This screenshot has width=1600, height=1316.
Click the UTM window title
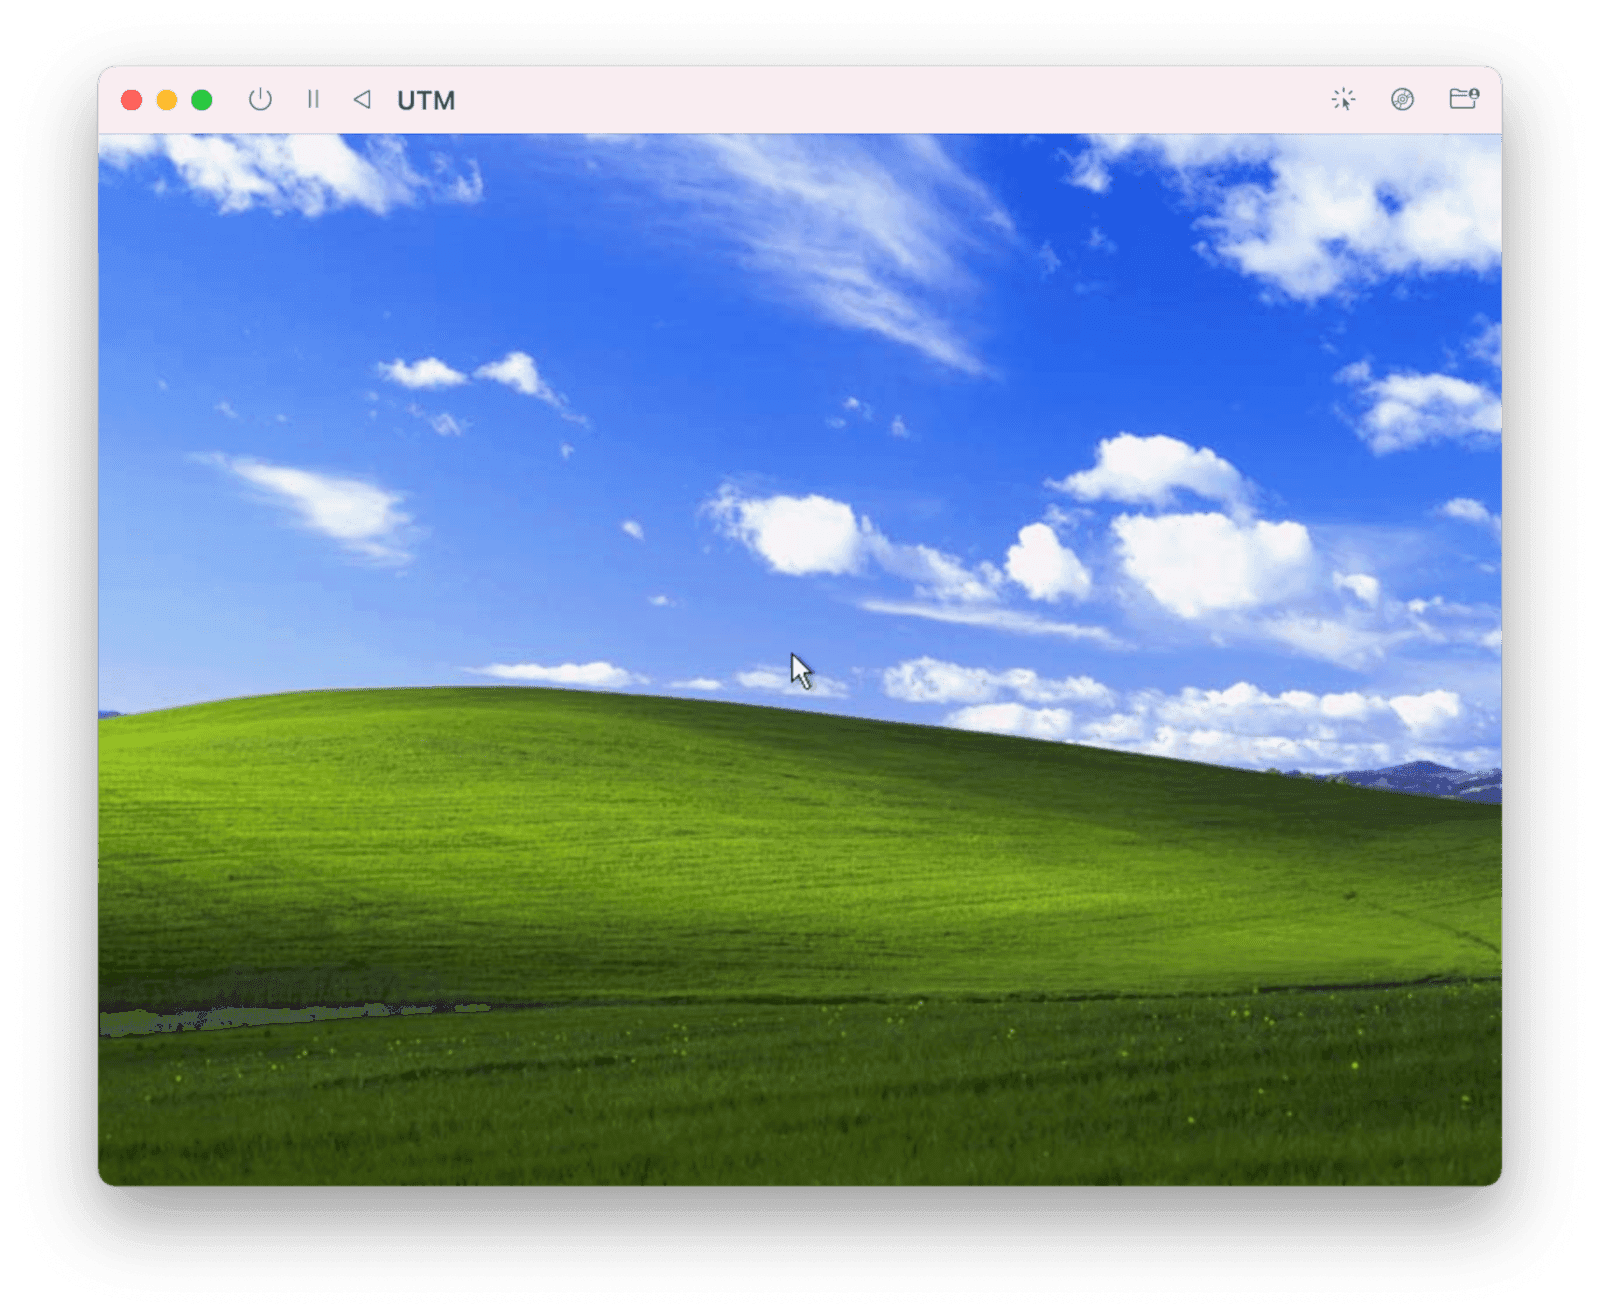[x=426, y=100]
